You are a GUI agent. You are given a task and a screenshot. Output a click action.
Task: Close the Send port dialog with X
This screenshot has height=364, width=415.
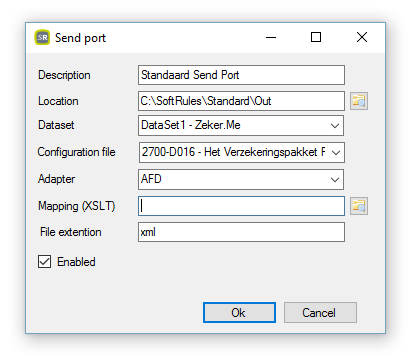[x=362, y=37]
